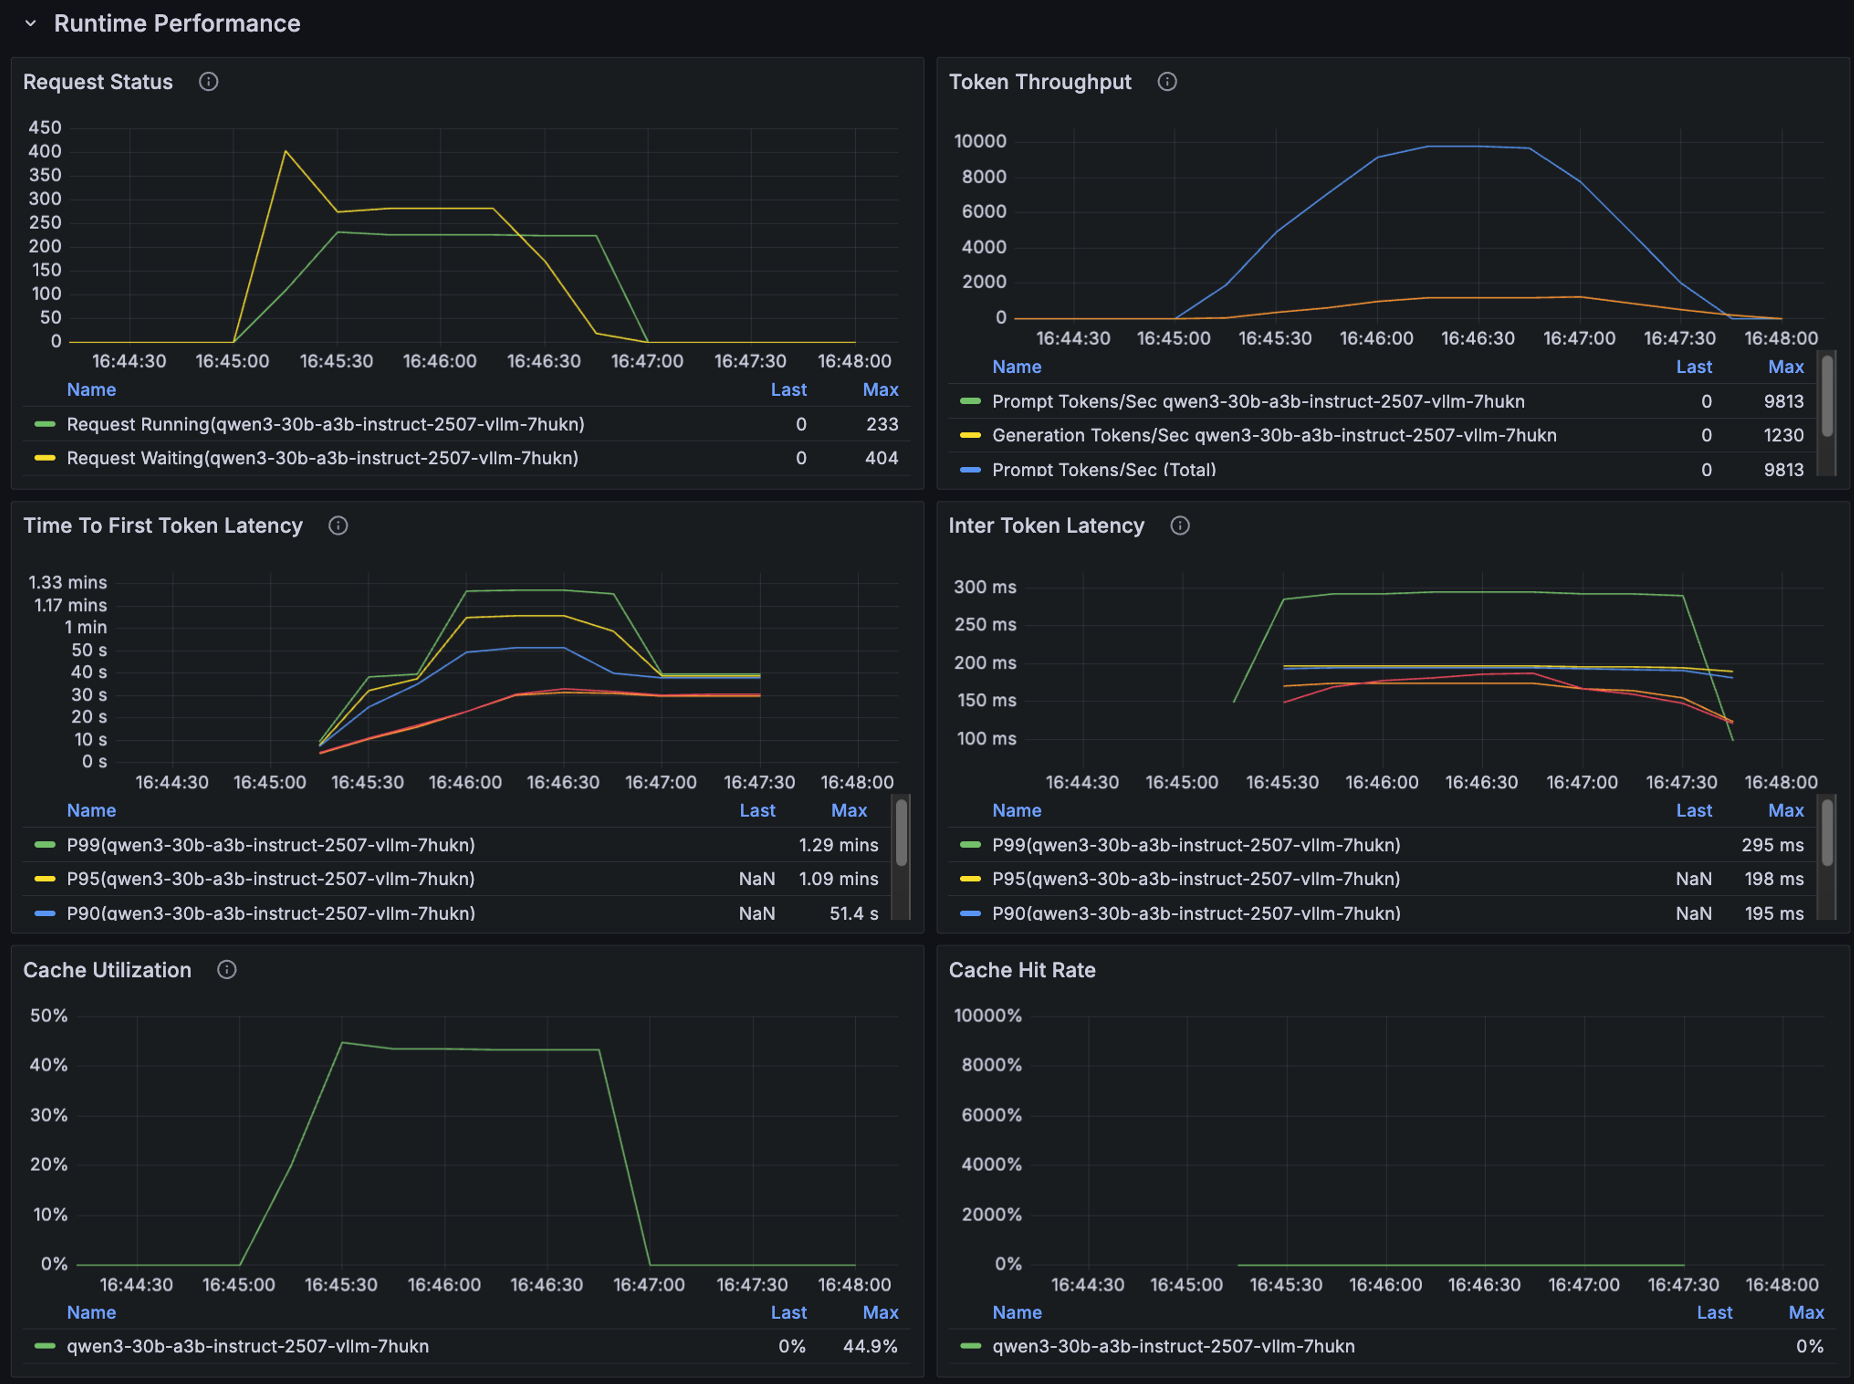This screenshot has width=1854, height=1384.
Task: Click the Token Throughput info icon
Action: [1167, 82]
